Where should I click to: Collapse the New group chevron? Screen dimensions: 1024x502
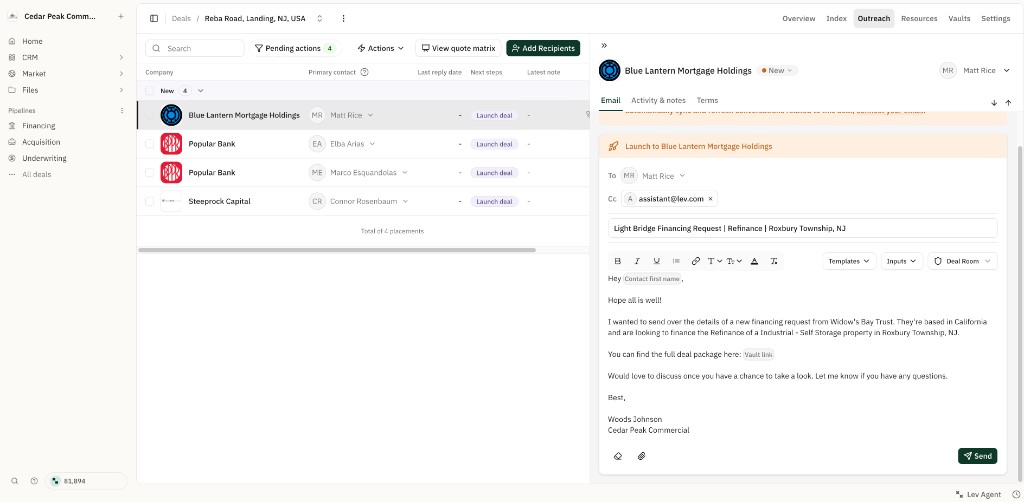(200, 91)
